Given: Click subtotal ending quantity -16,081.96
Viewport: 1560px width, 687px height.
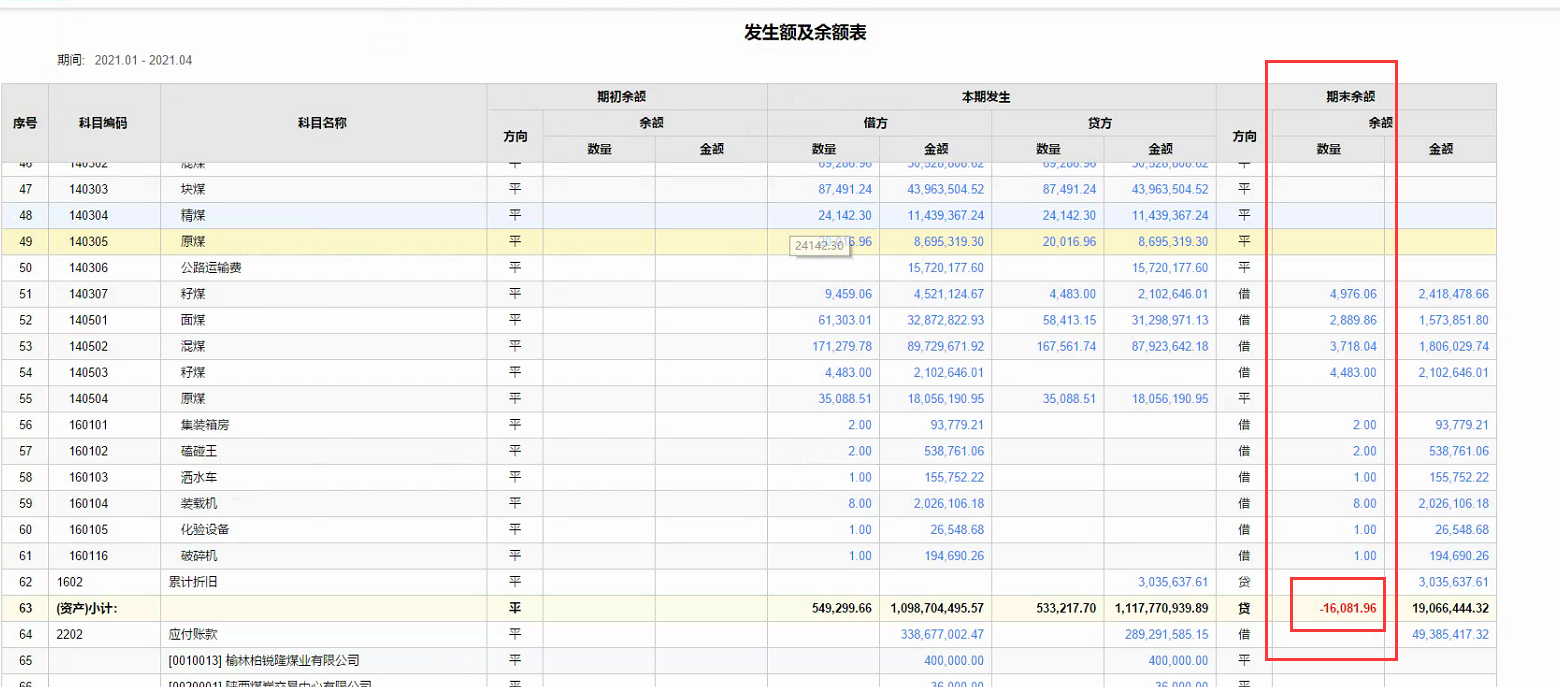Looking at the screenshot, I should pos(1348,608).
